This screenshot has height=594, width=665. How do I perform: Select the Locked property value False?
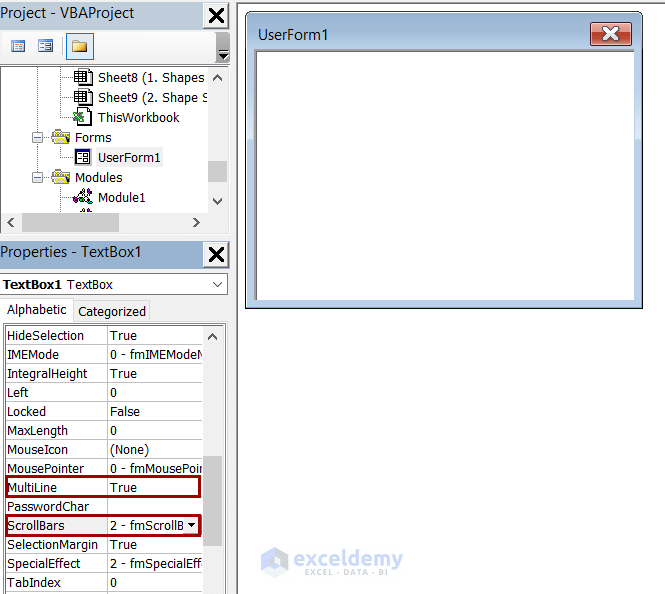155,412
